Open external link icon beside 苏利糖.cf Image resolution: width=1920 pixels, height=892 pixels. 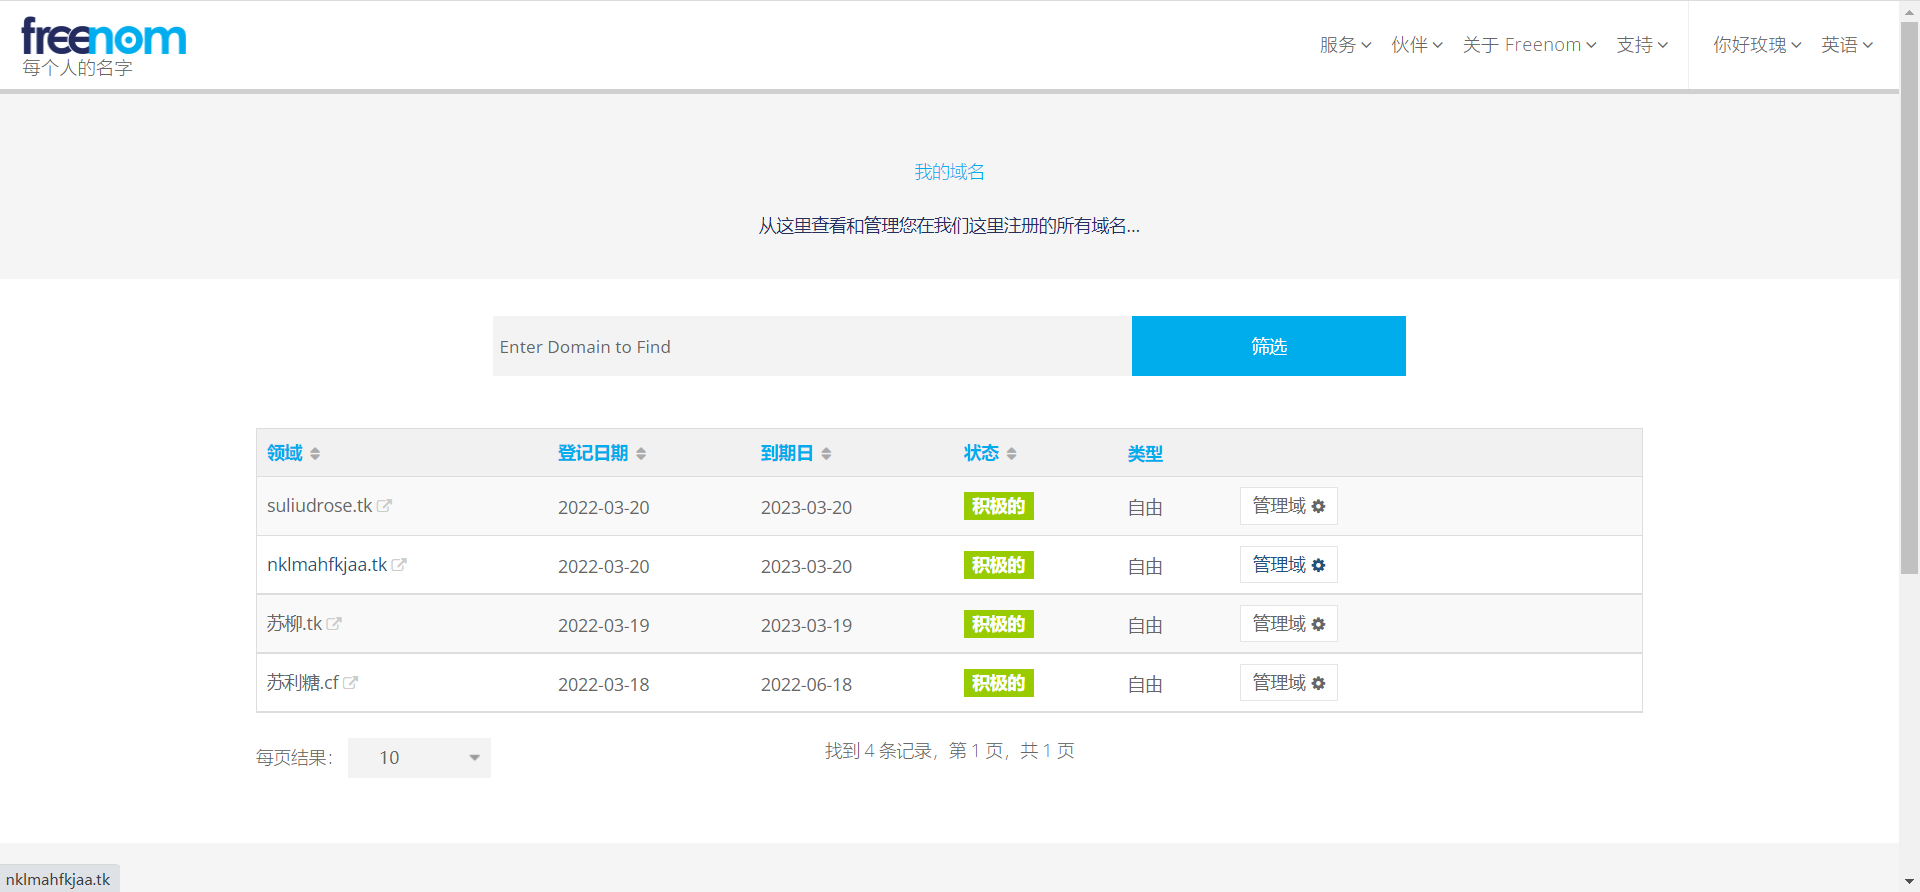(x=351, y=683)
